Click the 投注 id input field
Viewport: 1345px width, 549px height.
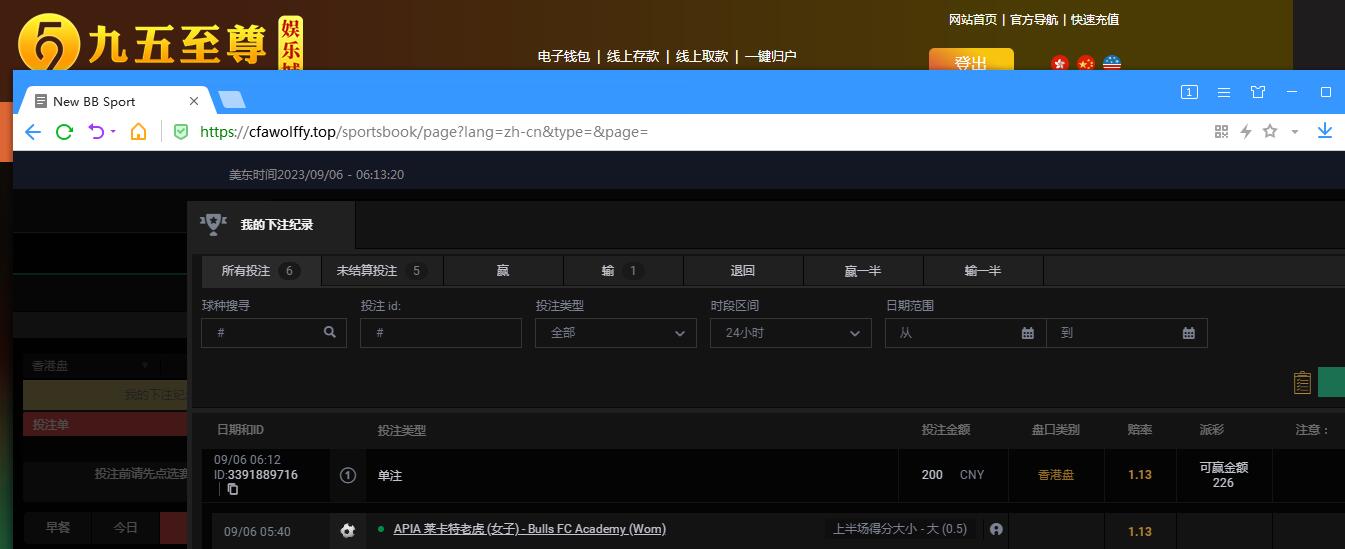(441, 333)
